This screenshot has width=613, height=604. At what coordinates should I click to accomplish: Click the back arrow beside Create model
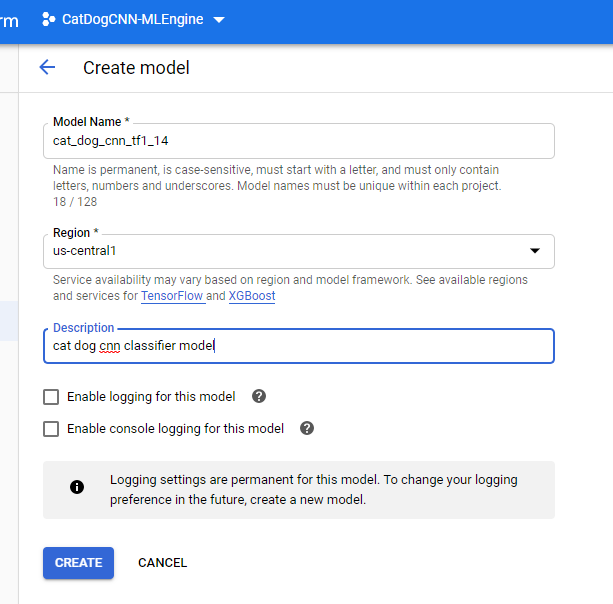47,68
